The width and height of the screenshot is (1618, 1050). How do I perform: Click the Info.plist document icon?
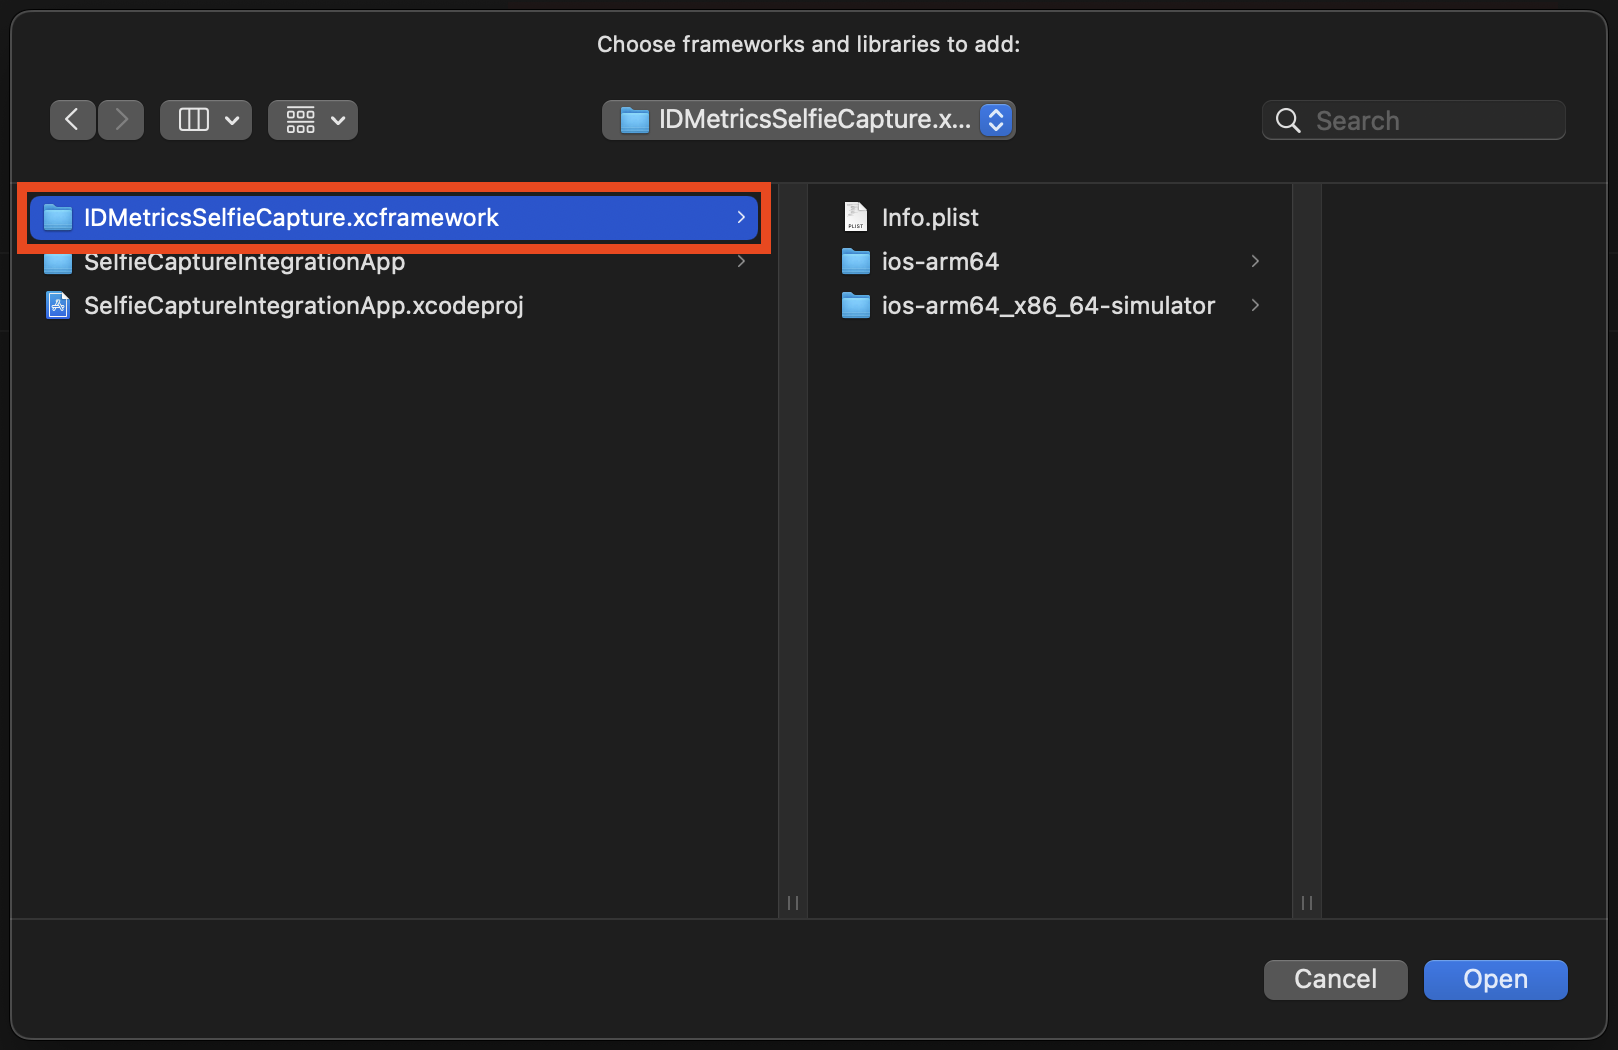tap(856, 217)
